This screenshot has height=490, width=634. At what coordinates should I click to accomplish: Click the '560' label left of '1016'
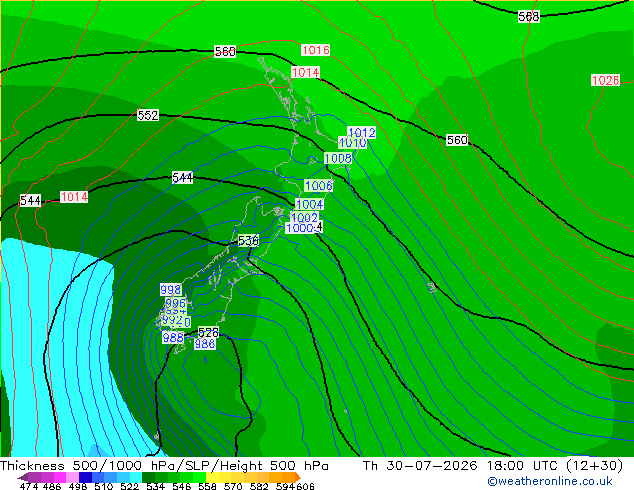click(x=225, y=52)
